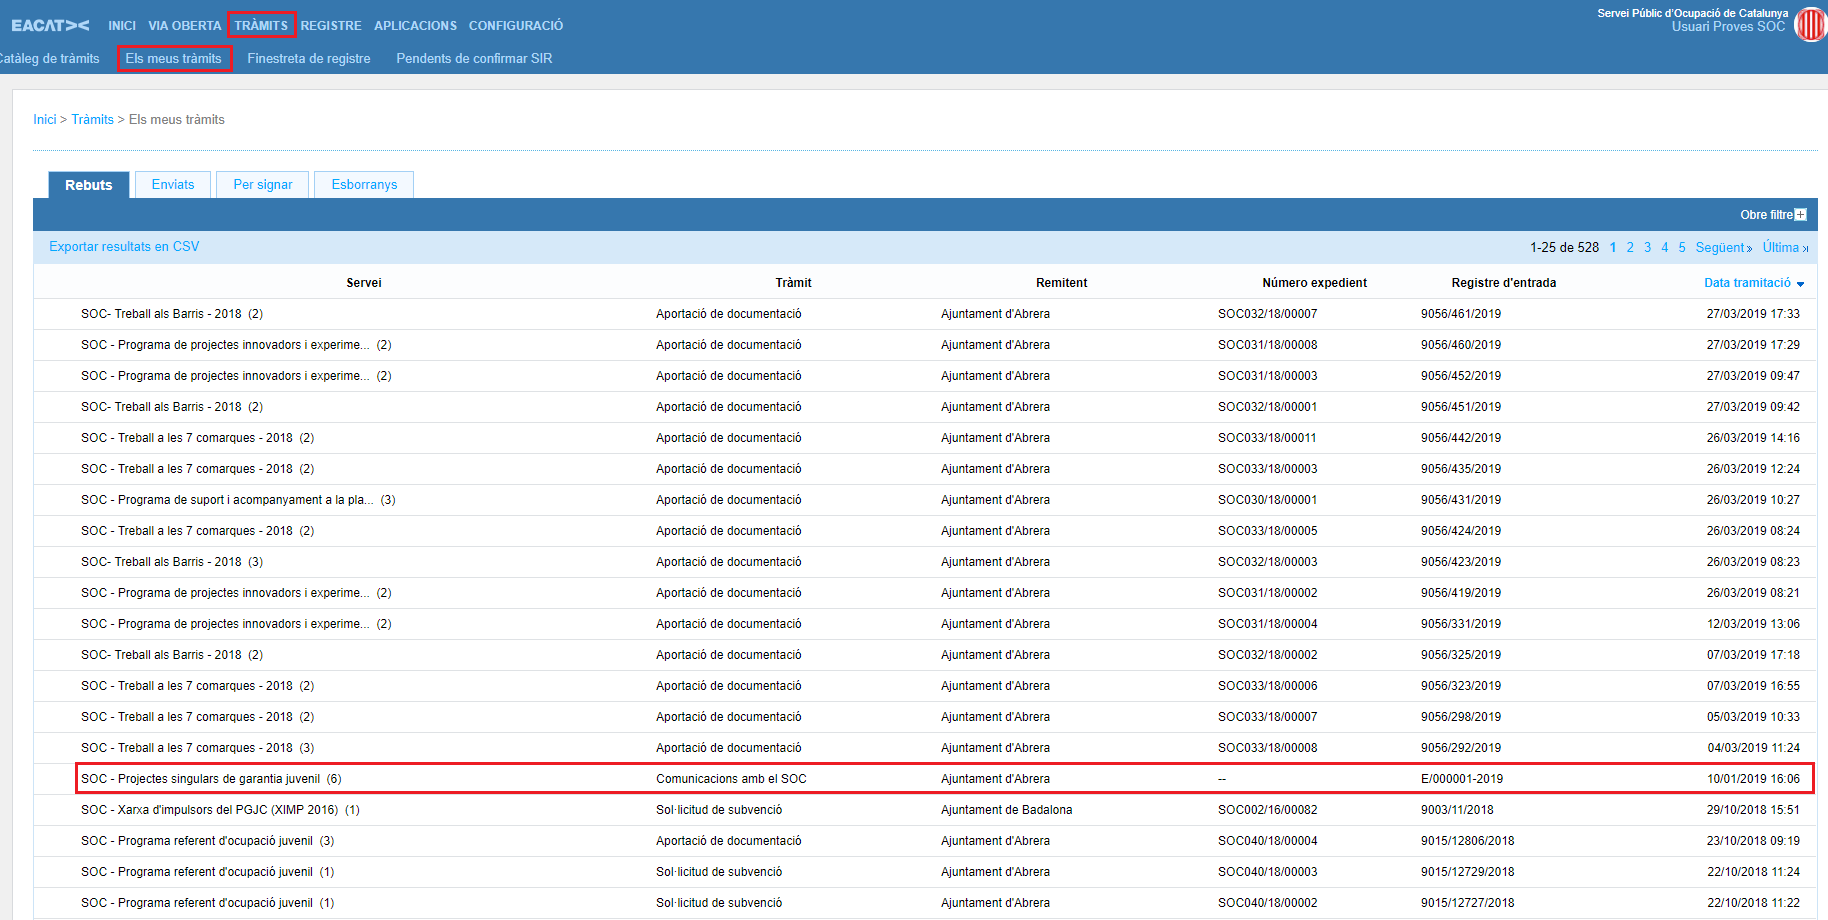This screenshot has width=1828, height=920.
Task: Click the Generalitat de Catalunya emblem
Action: [1810, 24]
